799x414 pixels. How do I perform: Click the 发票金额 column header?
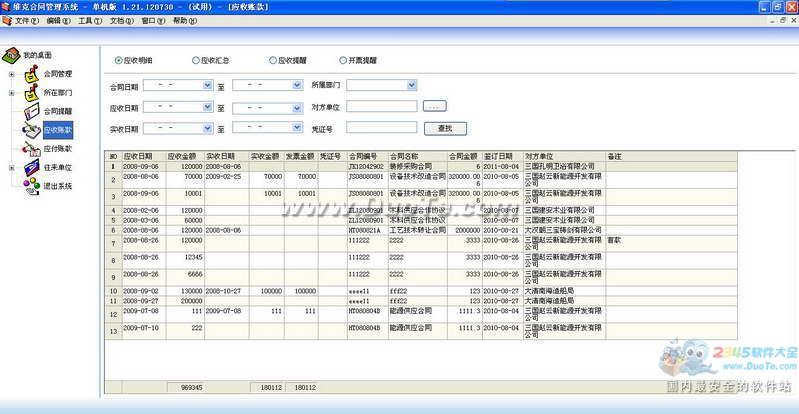[x=301, y=157]
